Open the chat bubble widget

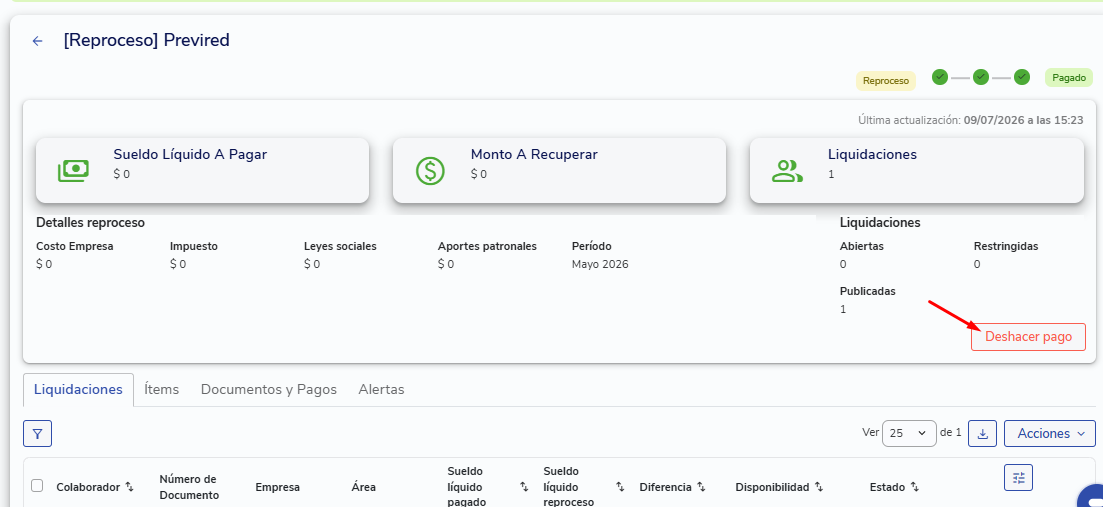1091,496
